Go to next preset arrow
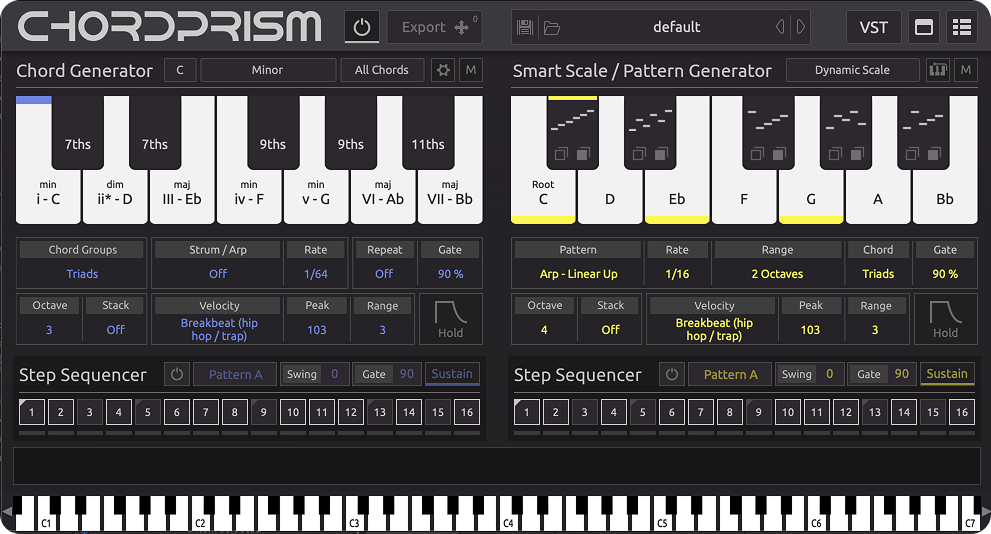991x534 pixels. (x=801, y=27)
